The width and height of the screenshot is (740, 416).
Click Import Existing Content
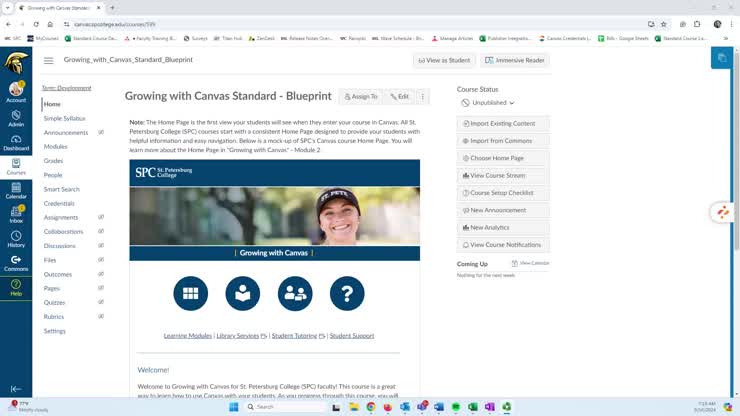[503, 124]
